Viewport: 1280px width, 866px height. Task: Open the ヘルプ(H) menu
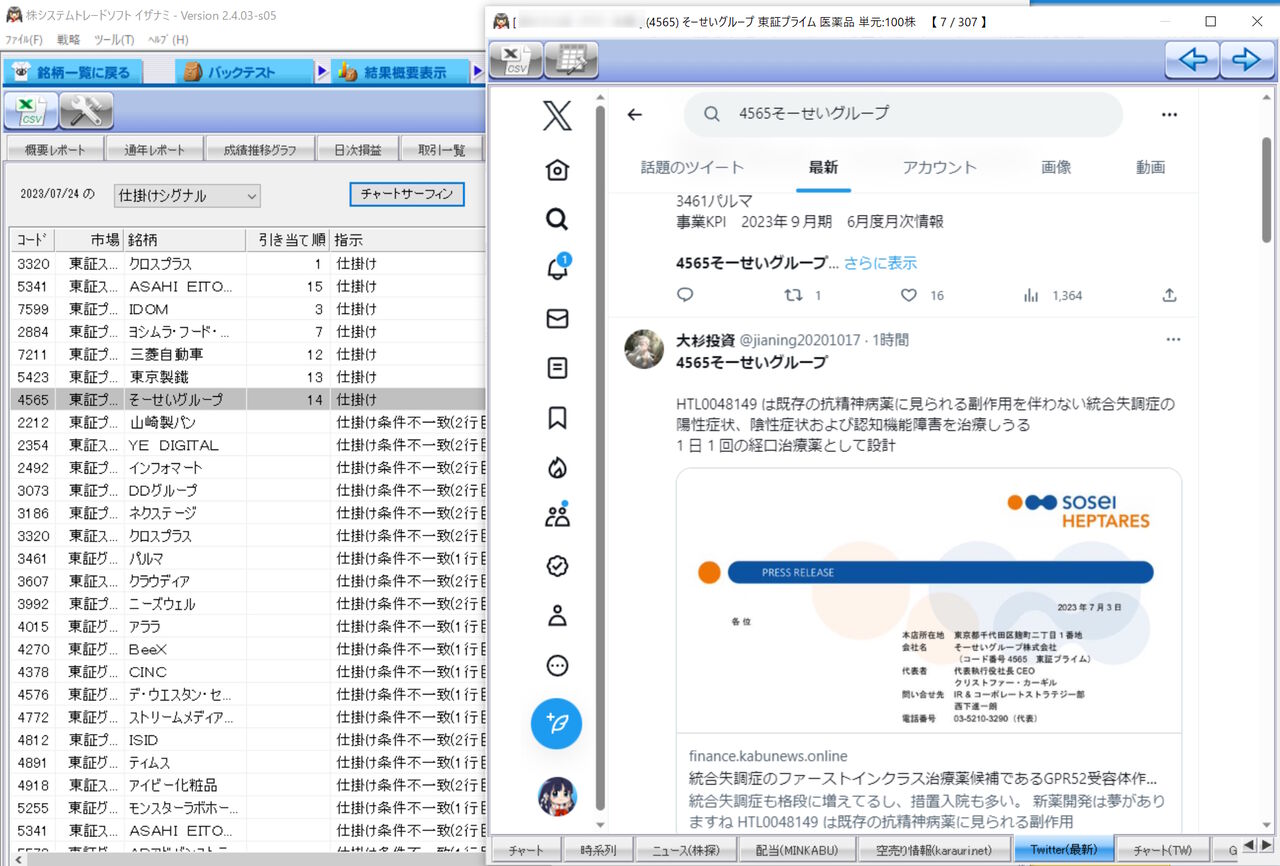pyautogui.click(x=167, y=39)
